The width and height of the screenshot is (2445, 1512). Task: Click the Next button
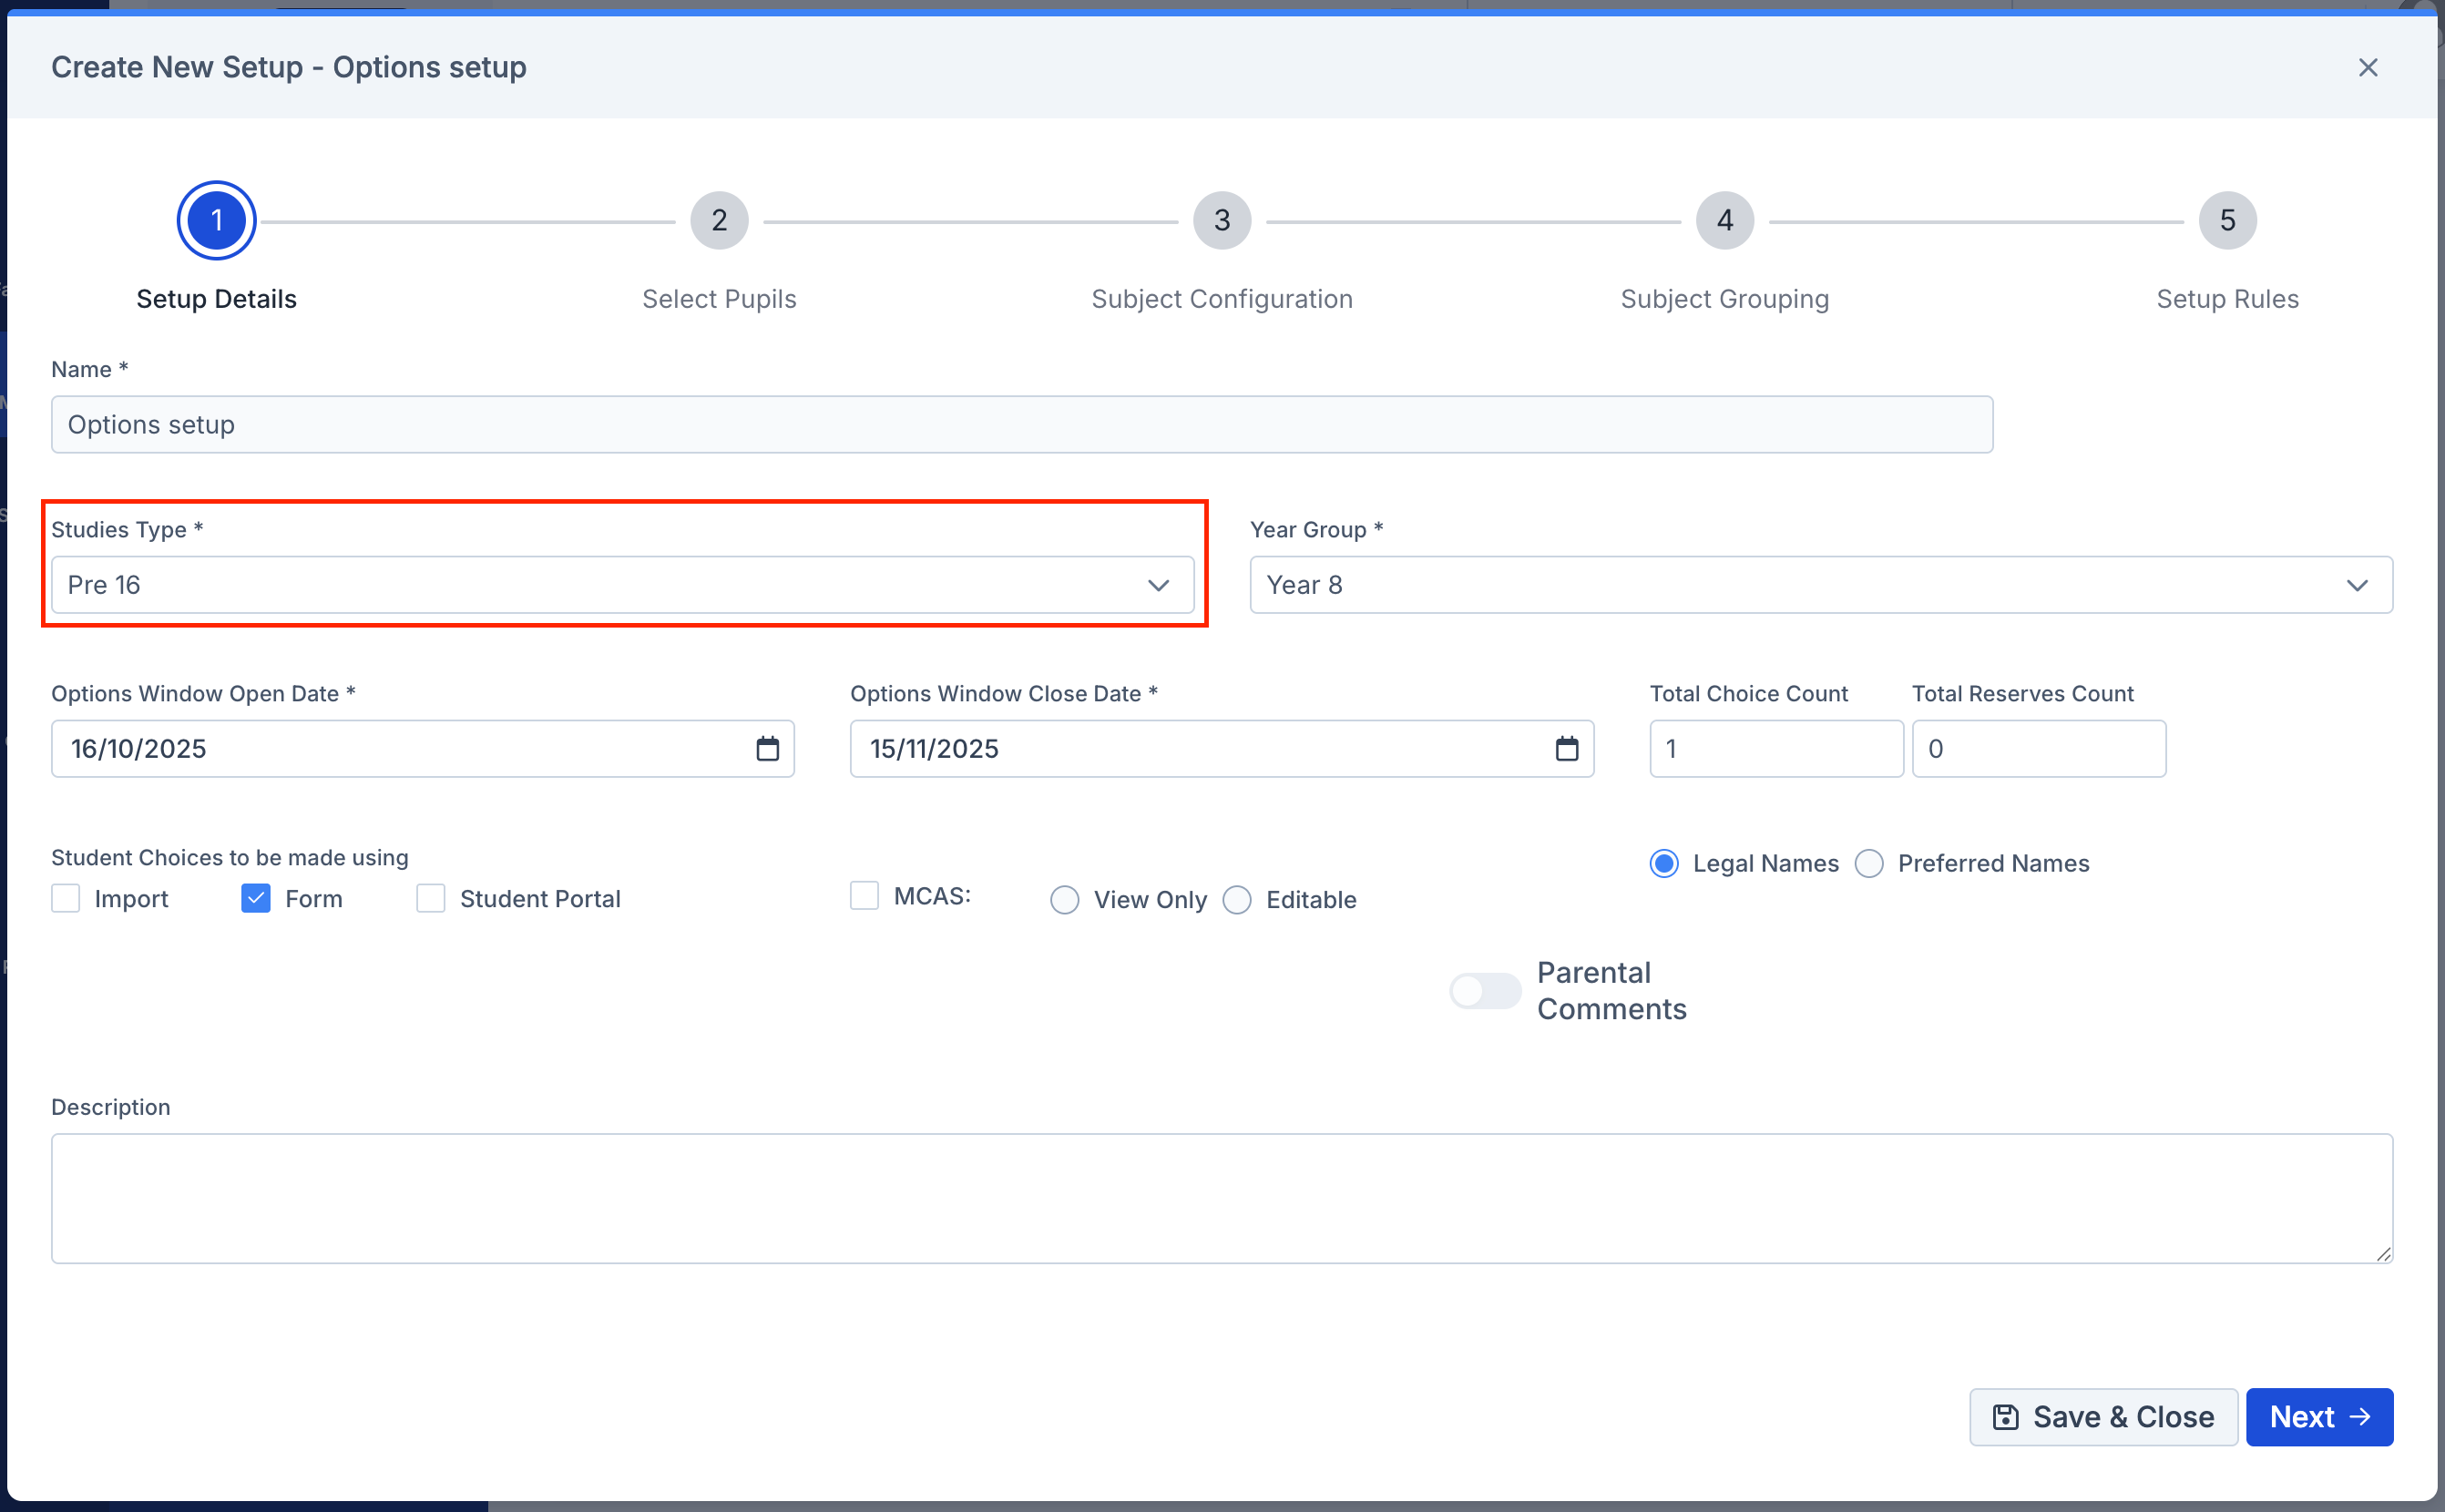pyautogui.click(x=2318, y=1416)
